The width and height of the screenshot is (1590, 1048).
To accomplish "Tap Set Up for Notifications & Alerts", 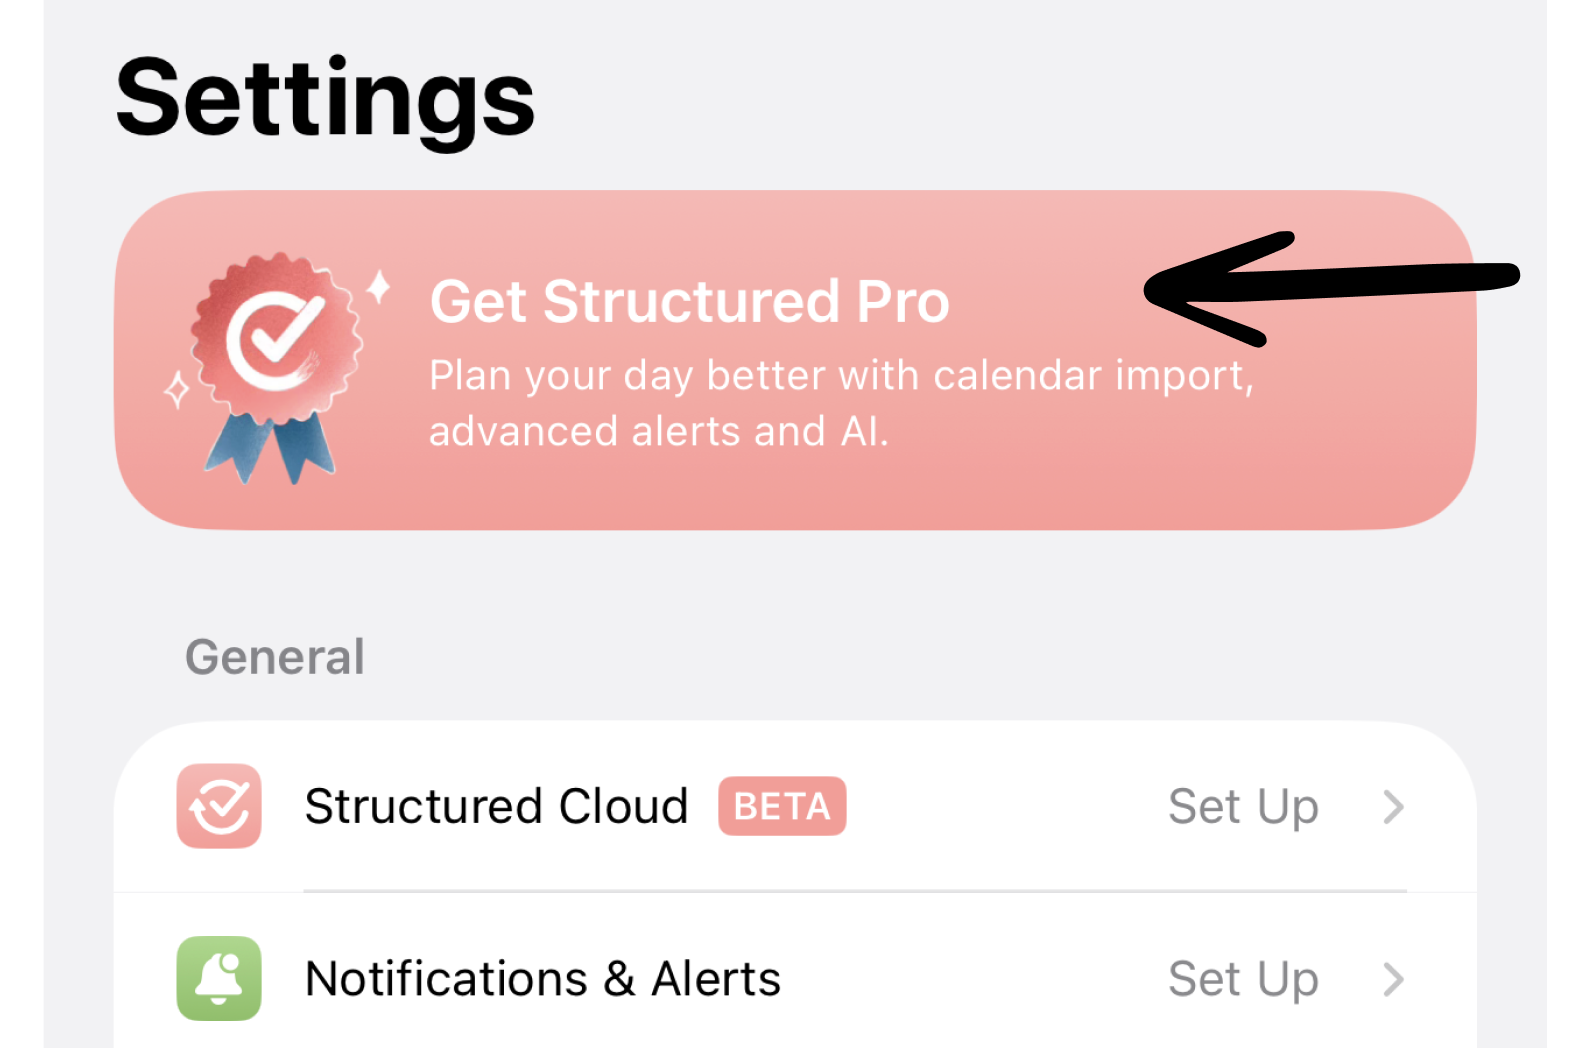I will [x=1243, y=980].
